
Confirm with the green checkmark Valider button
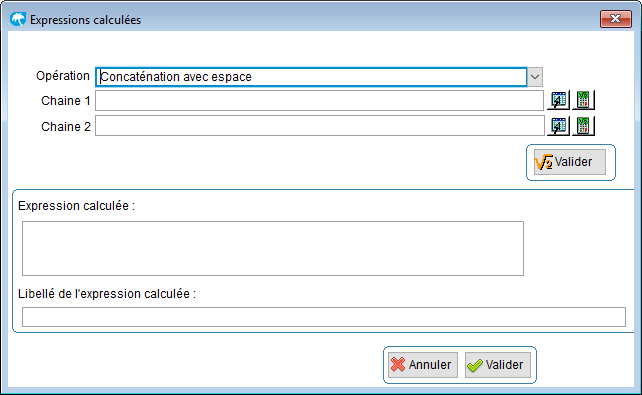tap(497, 365)
